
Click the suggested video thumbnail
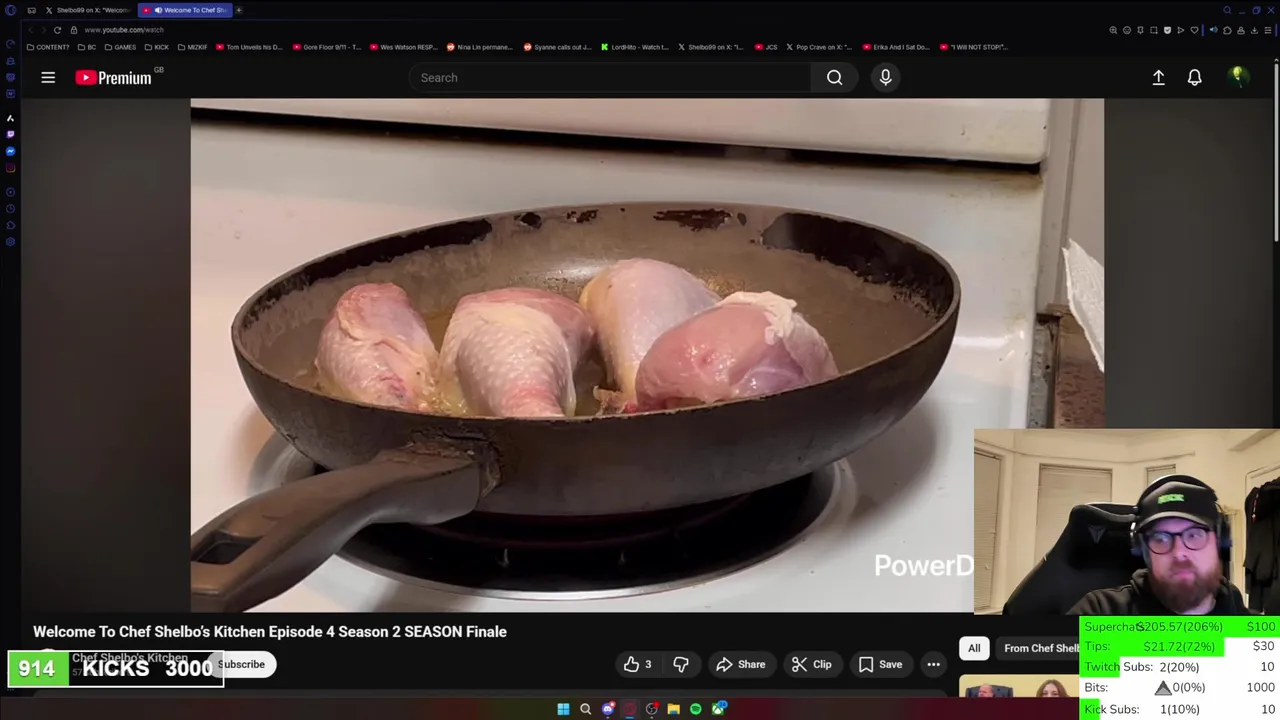[1018, 687]
